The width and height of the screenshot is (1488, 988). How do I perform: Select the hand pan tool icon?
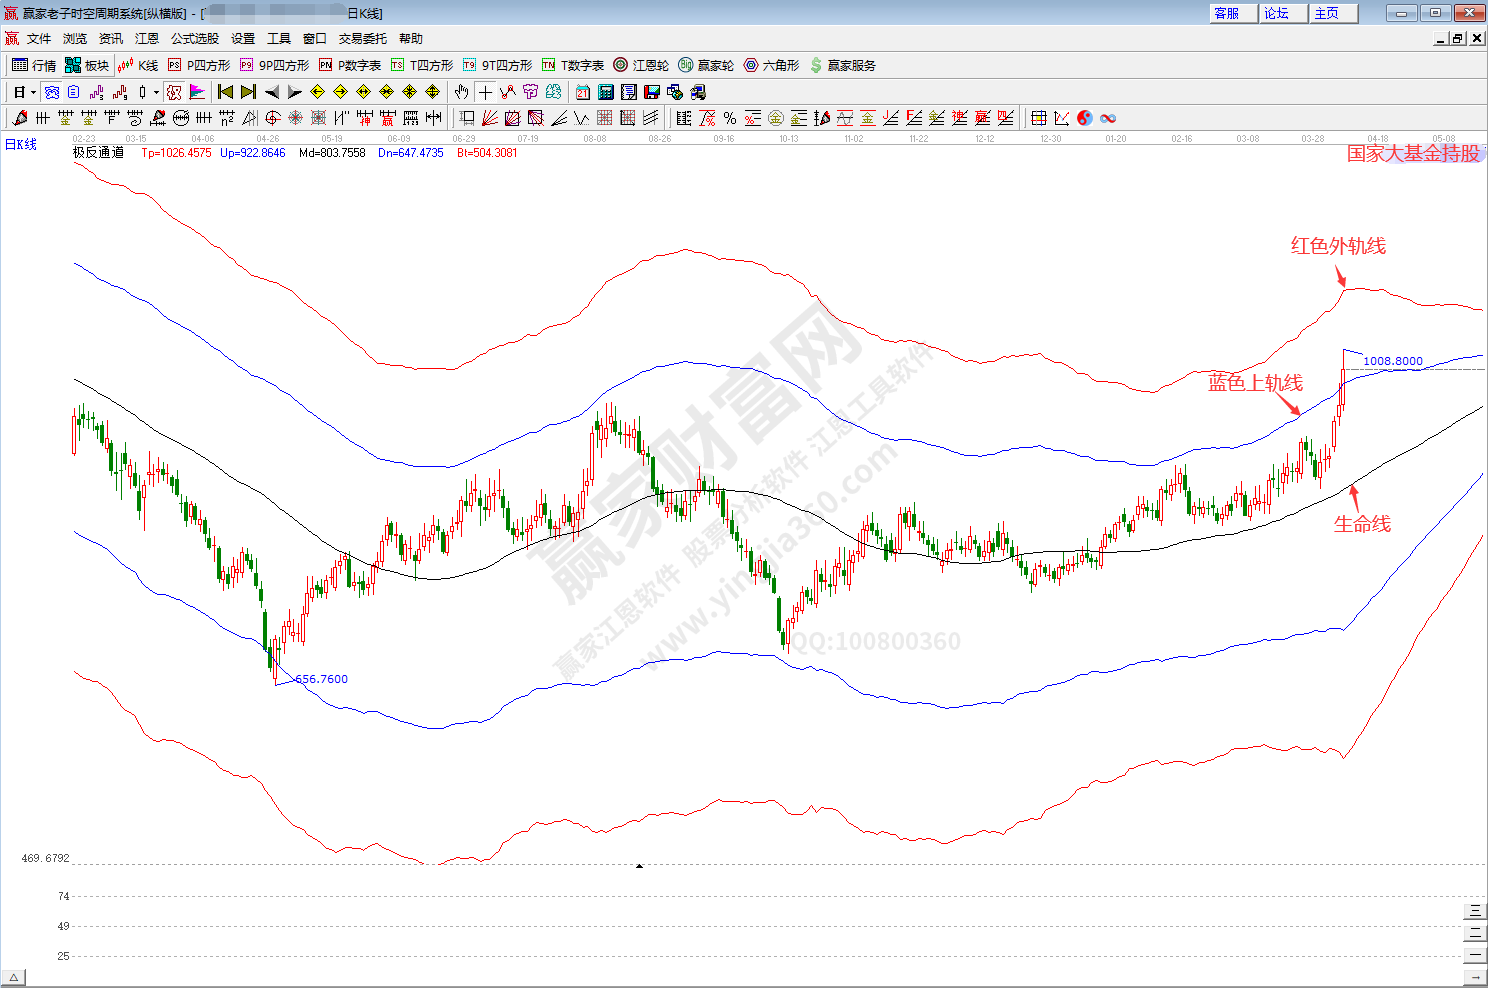point(461,92)
